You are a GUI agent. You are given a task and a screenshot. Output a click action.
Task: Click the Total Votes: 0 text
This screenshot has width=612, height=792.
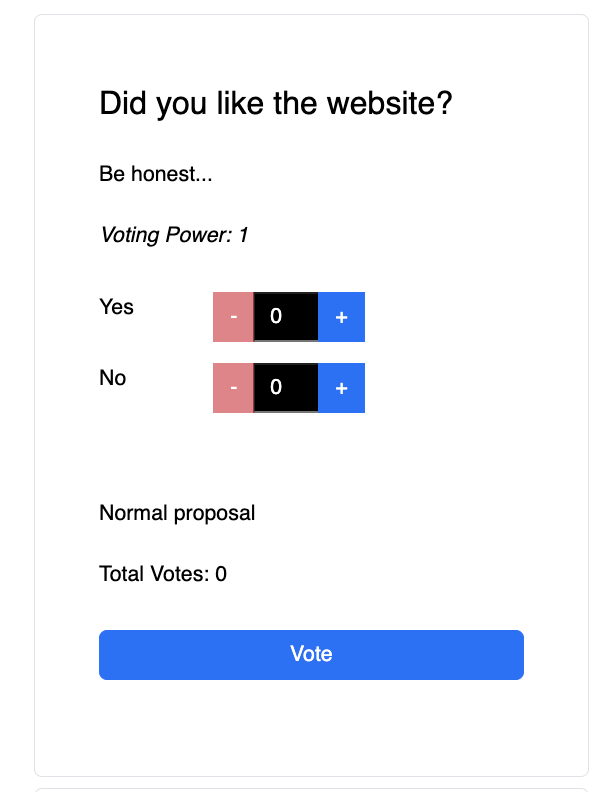click(x=163, y=574)
